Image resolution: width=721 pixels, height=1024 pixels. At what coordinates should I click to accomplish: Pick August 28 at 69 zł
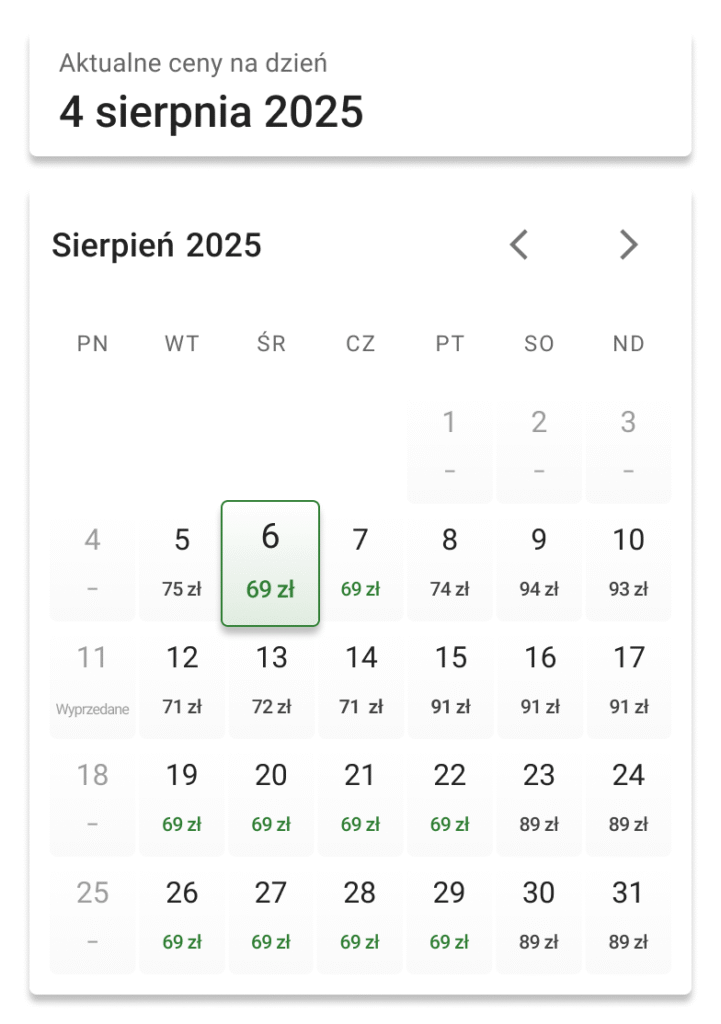coord(360,916)
